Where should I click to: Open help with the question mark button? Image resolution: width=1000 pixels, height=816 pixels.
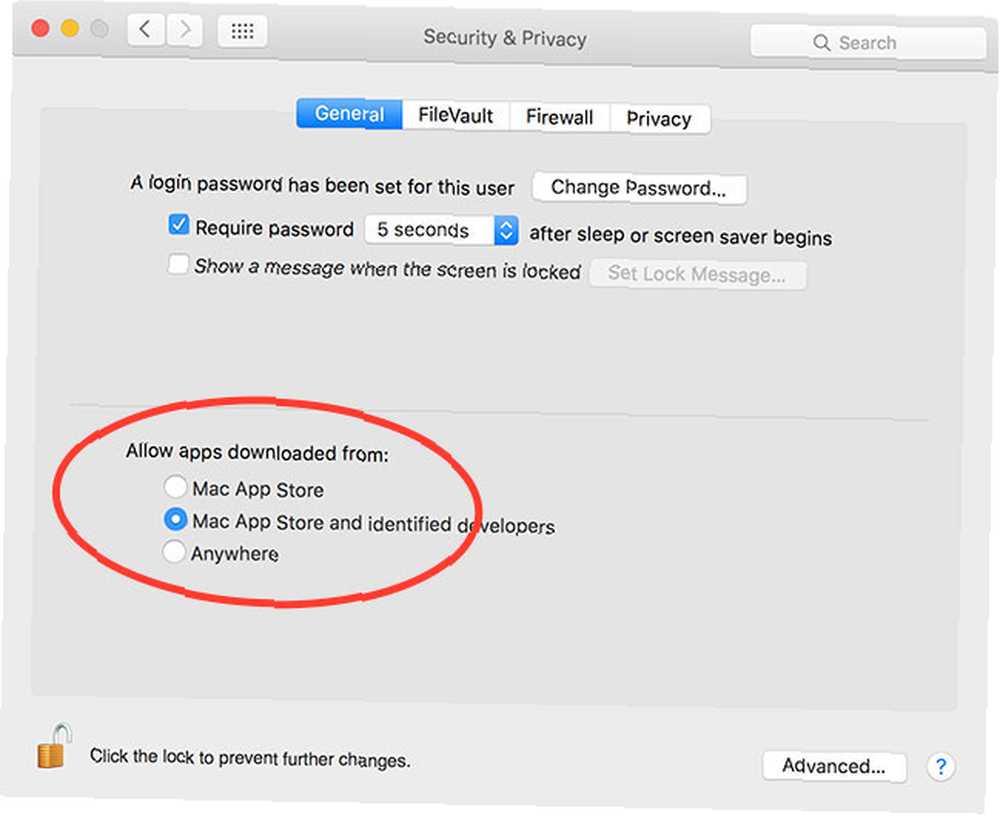tap(941, 766)
